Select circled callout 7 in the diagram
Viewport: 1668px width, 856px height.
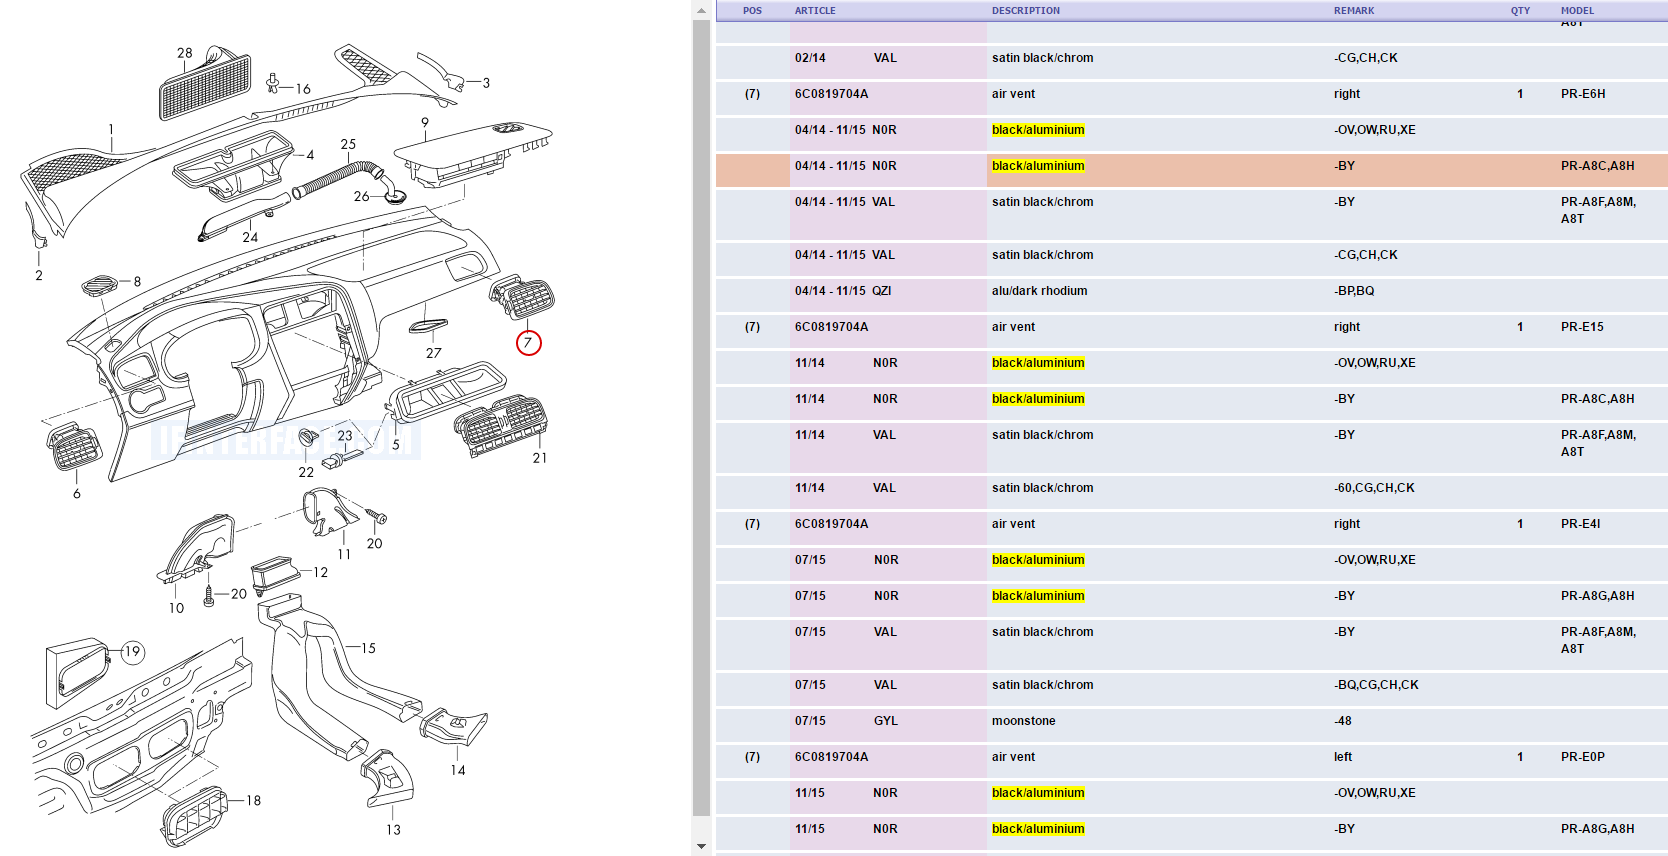coord(528,343)
